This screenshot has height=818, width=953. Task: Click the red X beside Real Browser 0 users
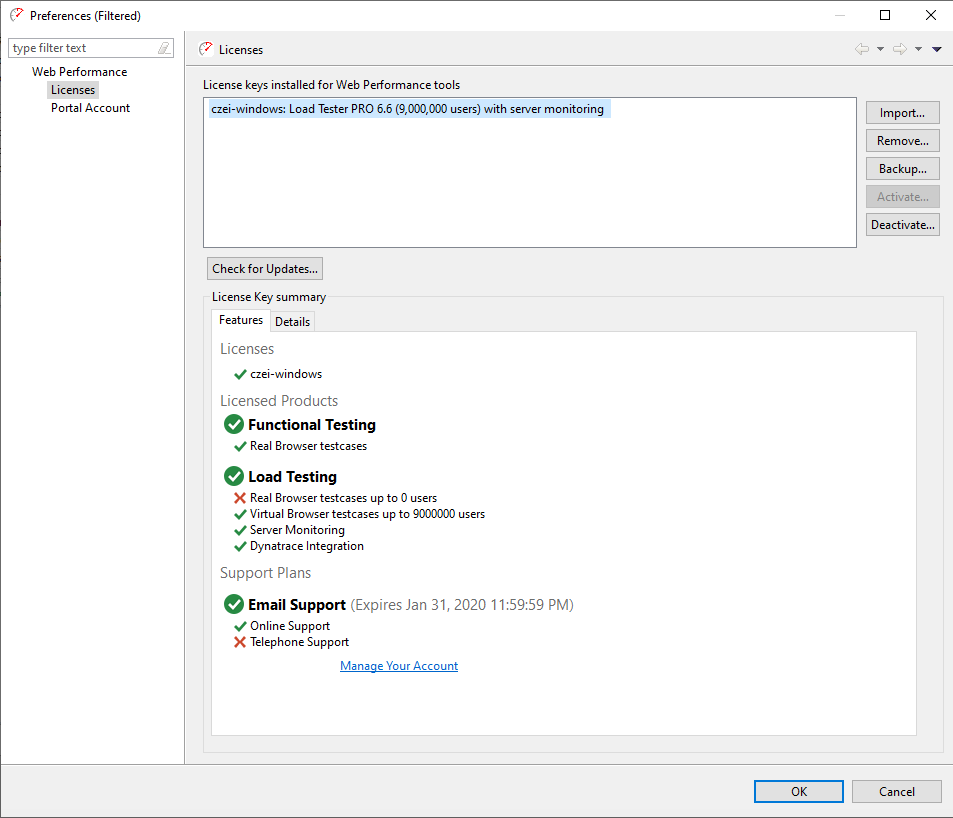coord(240,498)
